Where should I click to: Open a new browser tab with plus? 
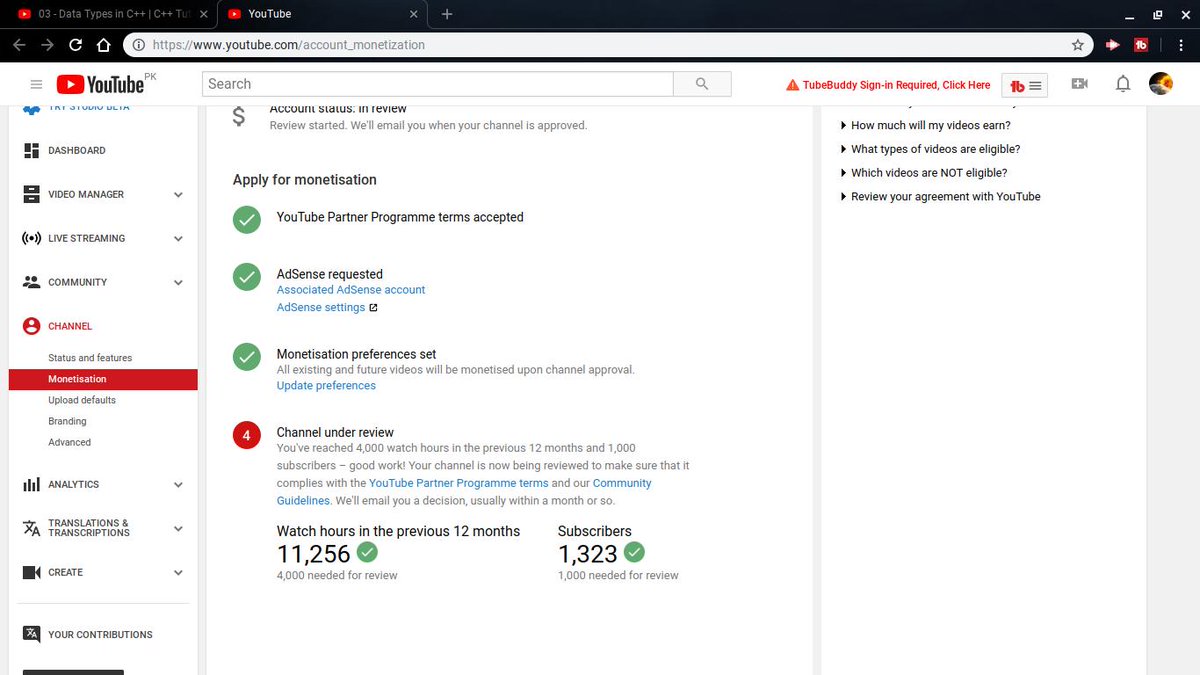coord(447,14)
